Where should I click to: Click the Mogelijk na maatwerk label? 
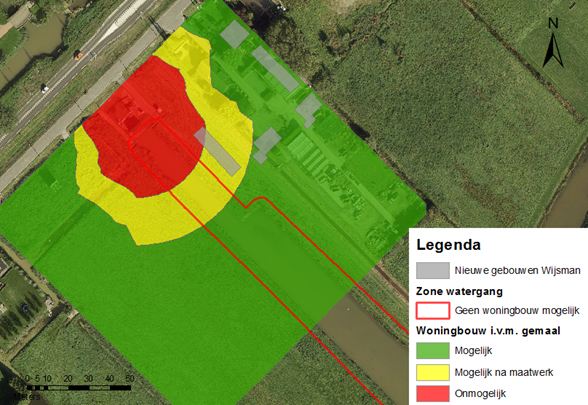(x=504, y=372)
